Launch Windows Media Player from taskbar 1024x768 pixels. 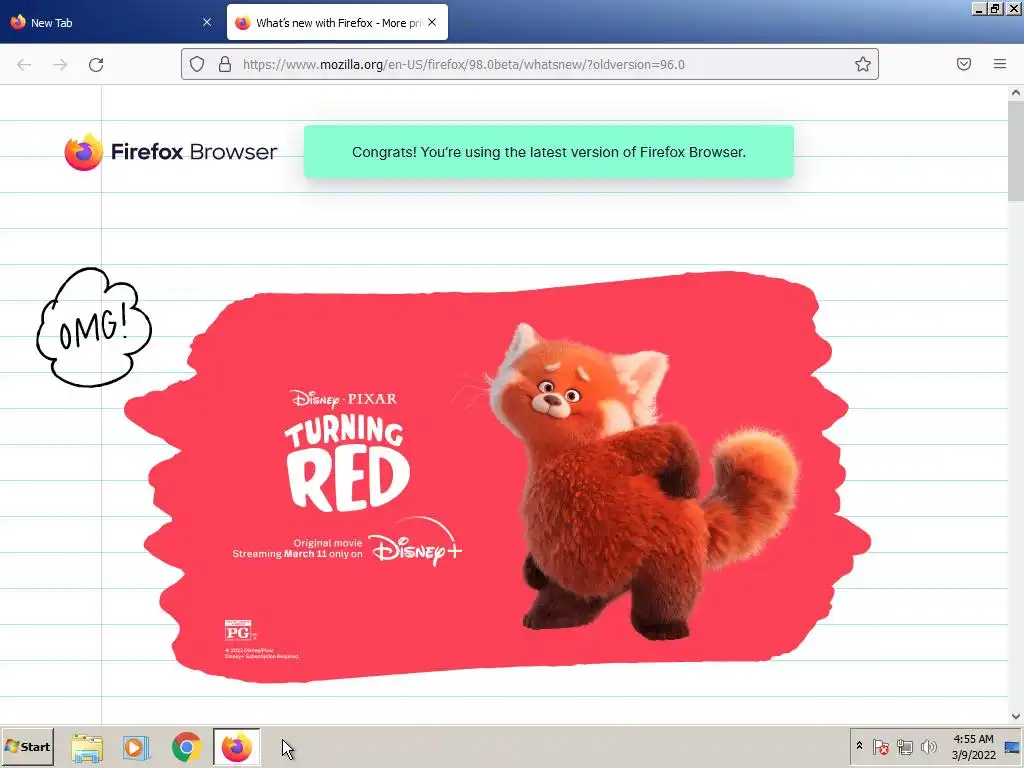tap(136, 748)
